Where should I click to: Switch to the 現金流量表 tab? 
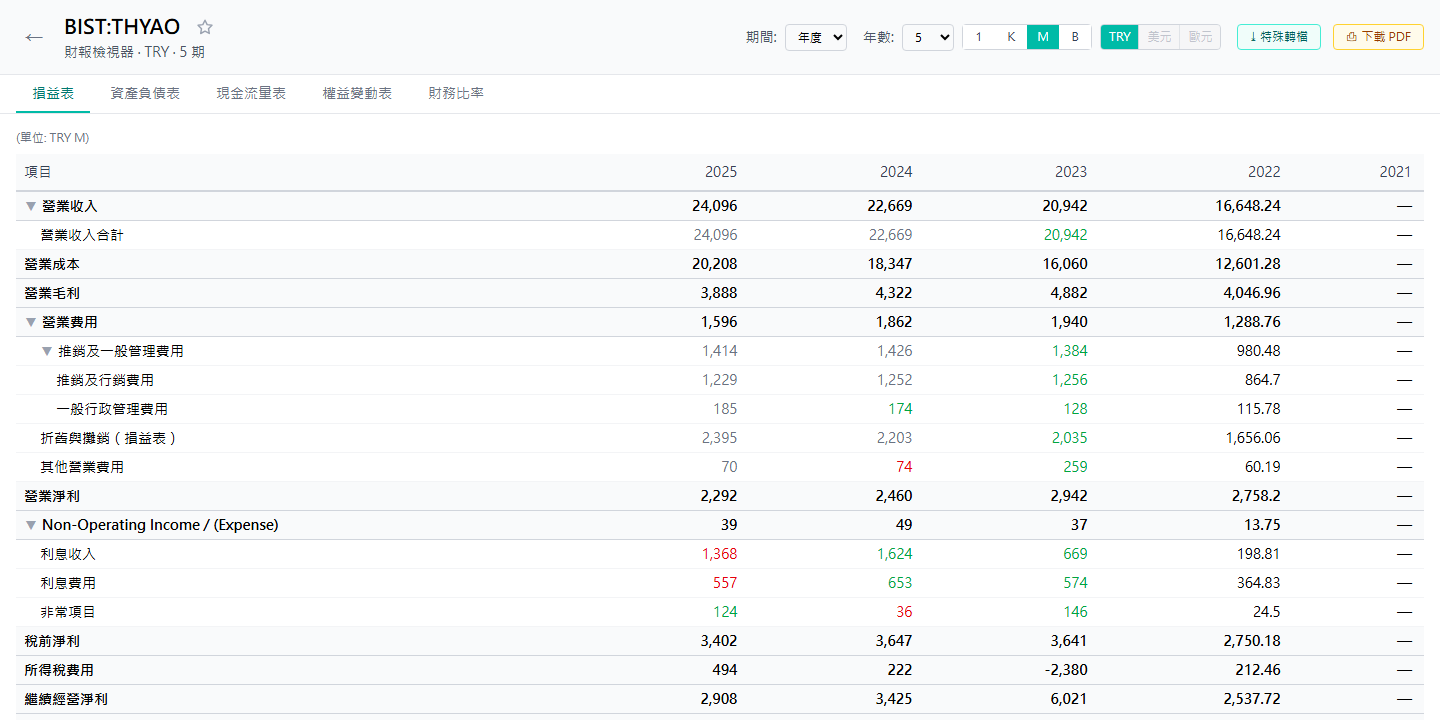tap(251, 93)
